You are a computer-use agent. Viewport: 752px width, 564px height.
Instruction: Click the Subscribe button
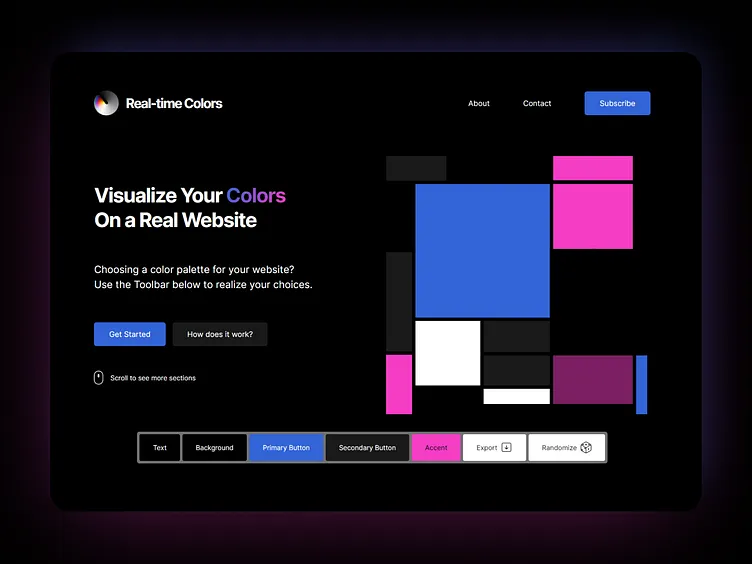tap(617, 103)
